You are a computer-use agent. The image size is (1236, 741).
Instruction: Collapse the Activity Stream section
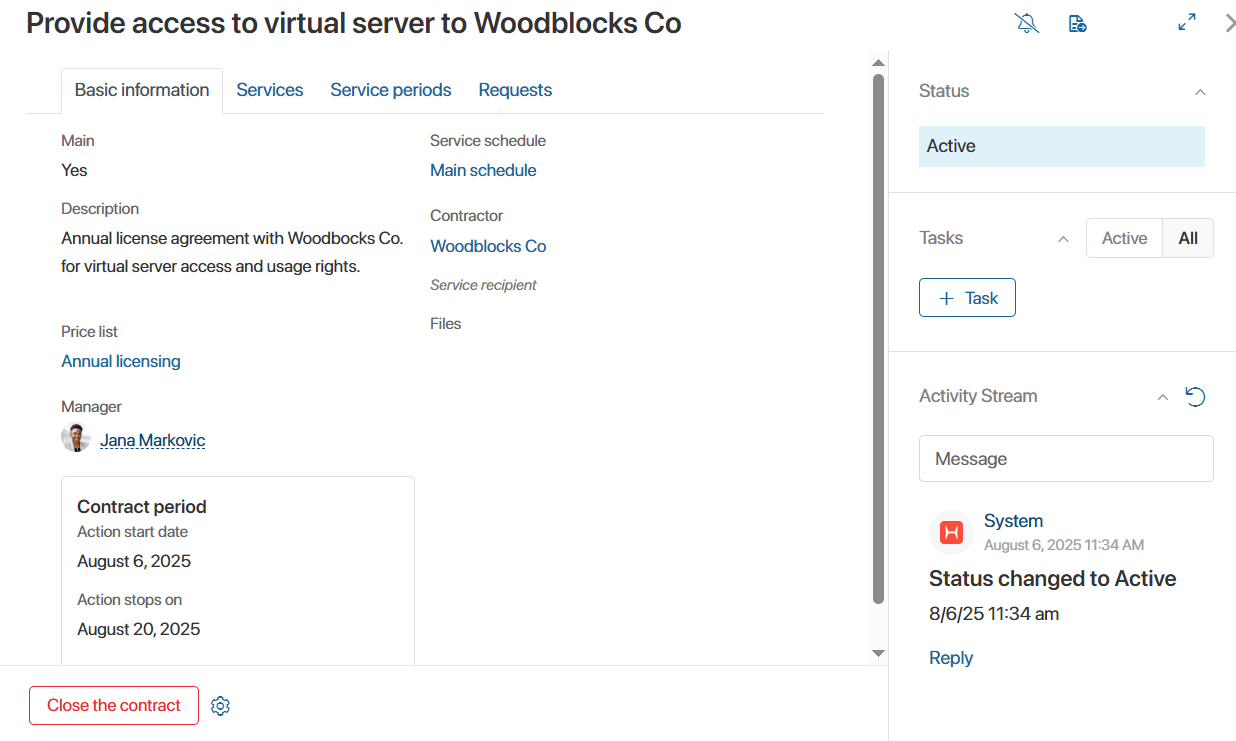[1162, 397]
